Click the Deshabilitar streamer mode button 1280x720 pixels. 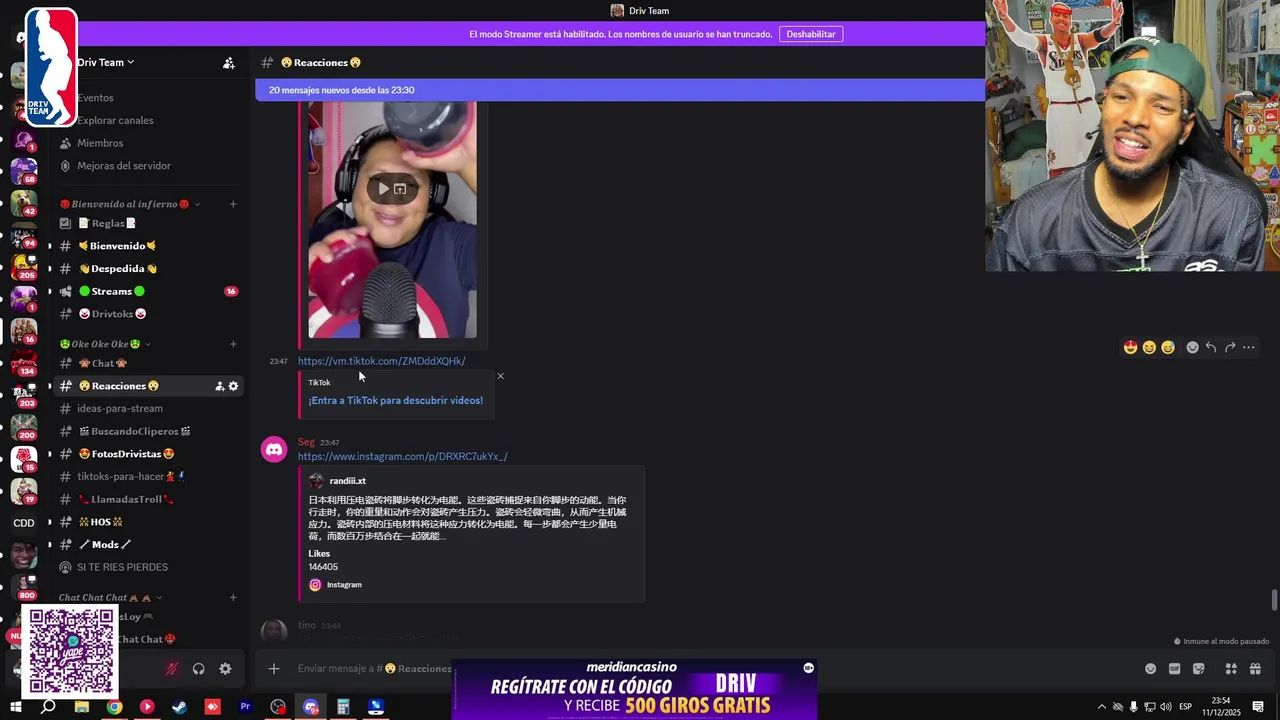click(x=810, y=34)
